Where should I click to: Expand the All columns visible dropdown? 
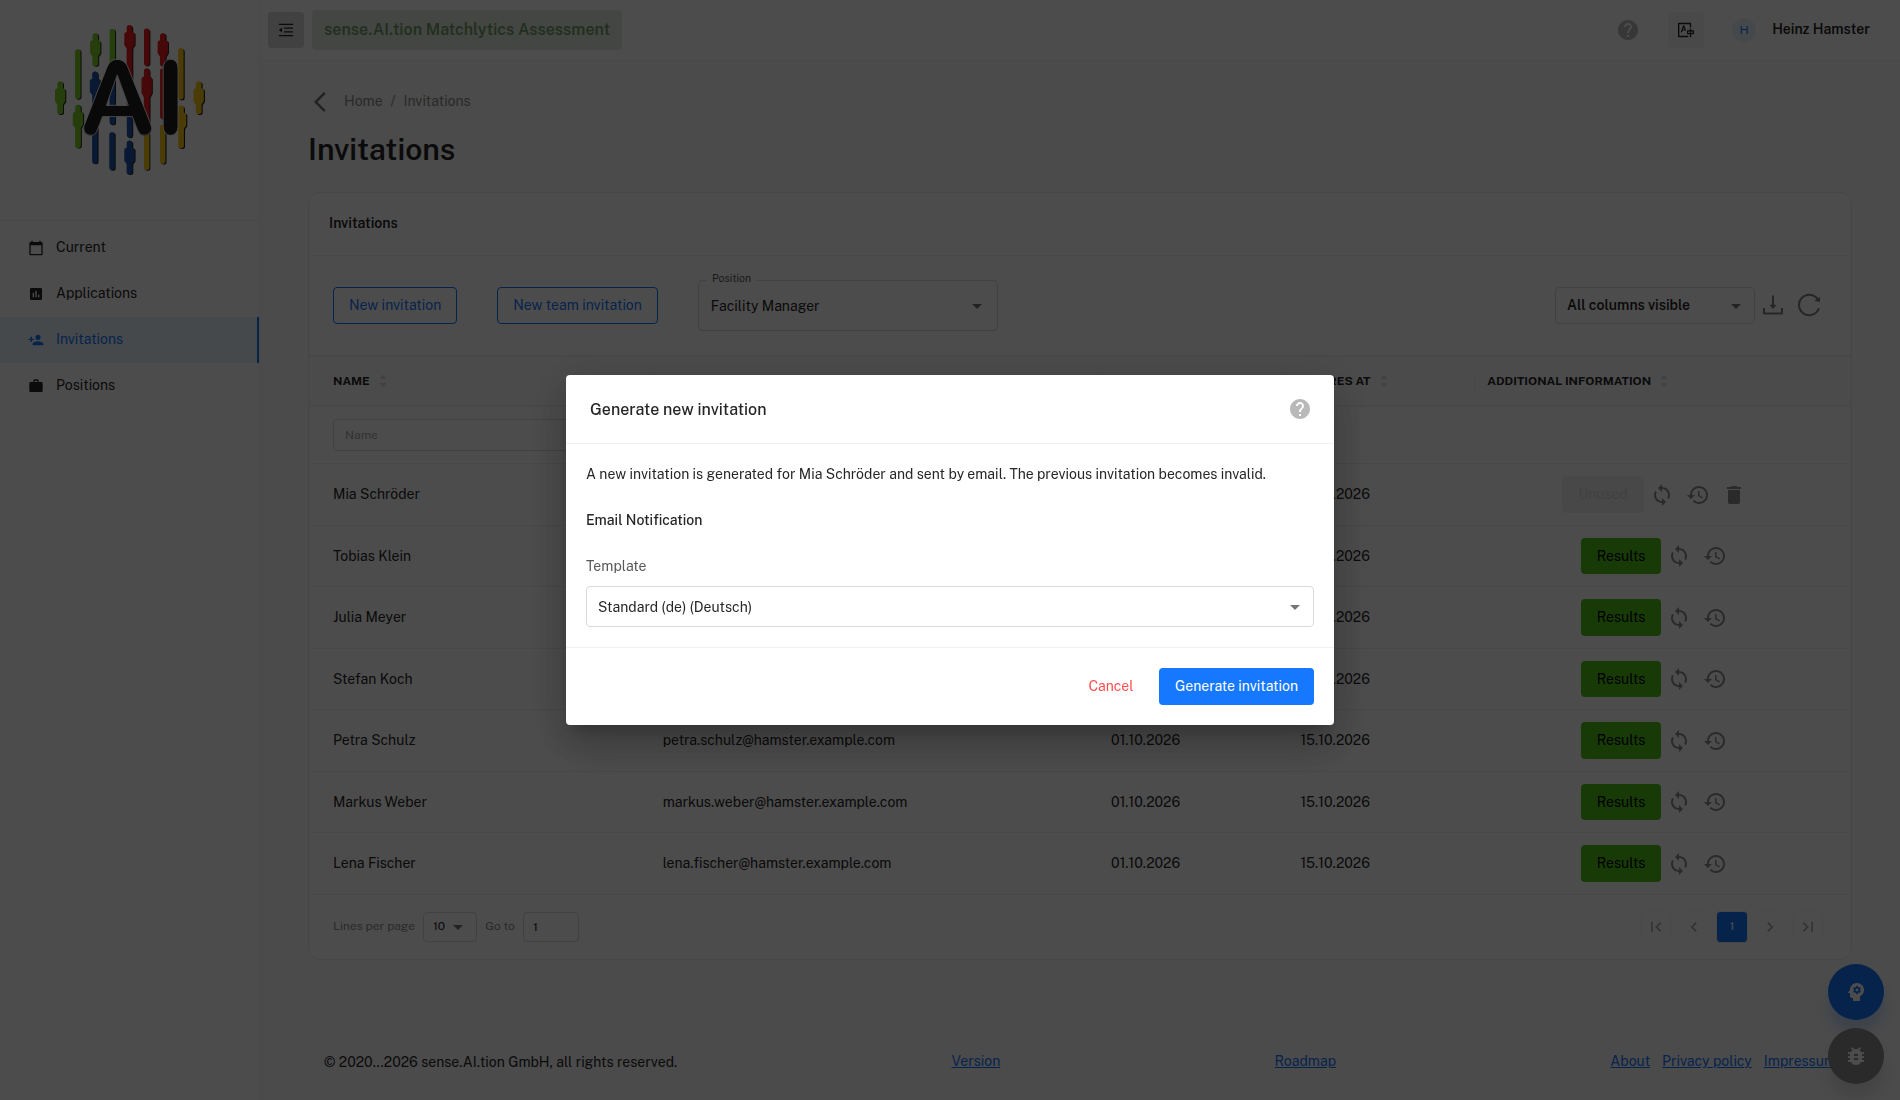coord(1654,305)
